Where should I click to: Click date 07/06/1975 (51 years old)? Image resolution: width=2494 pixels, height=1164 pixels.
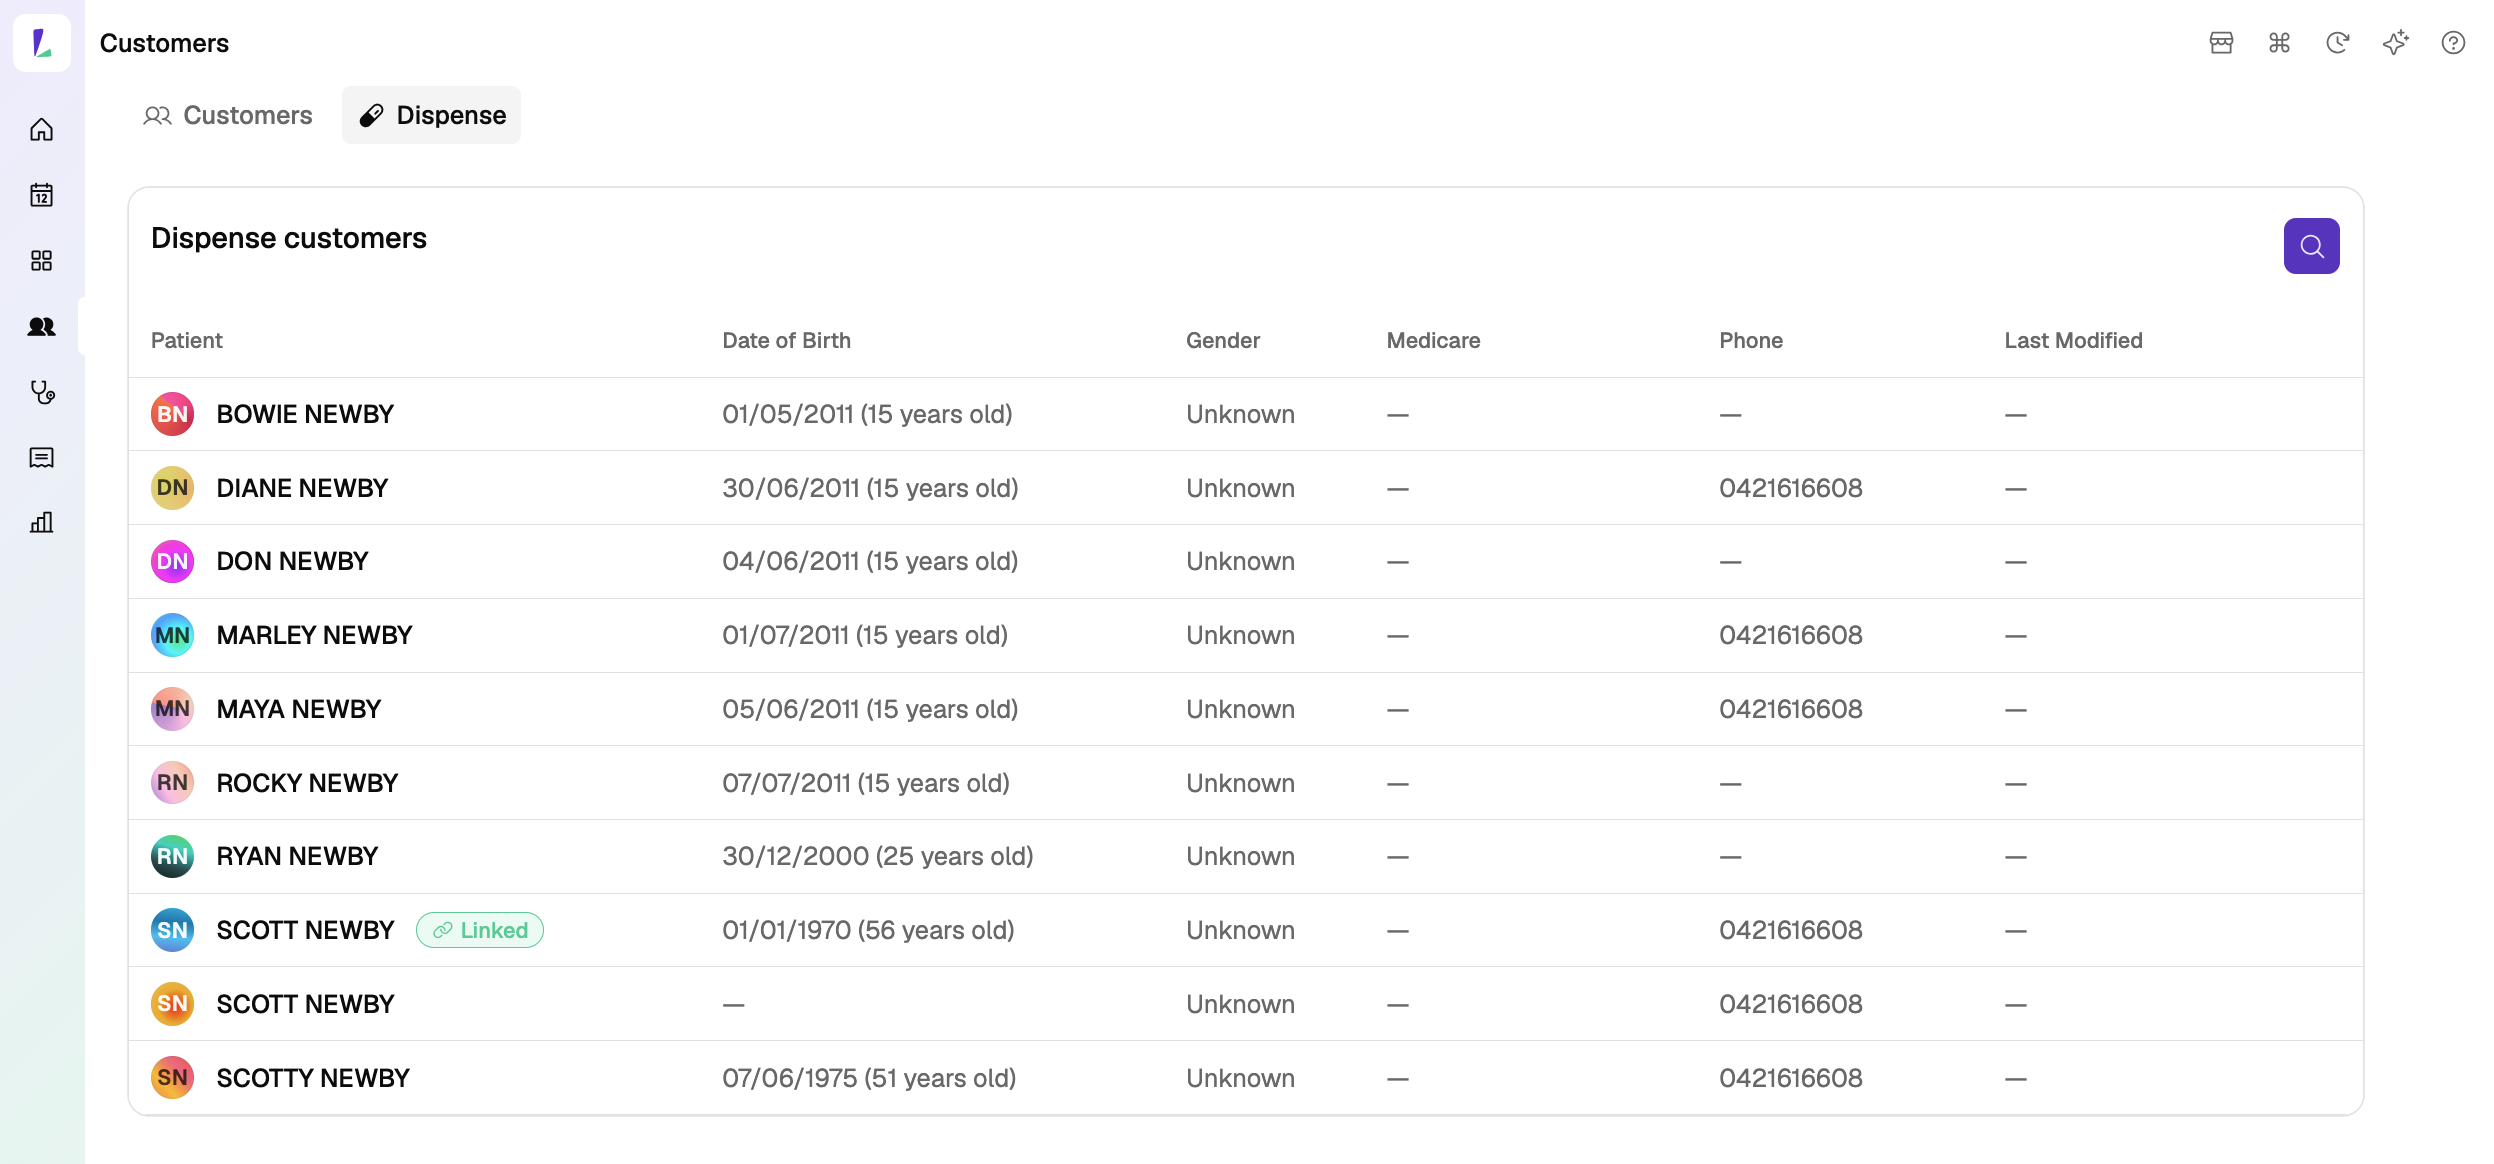click(869, 1078)
